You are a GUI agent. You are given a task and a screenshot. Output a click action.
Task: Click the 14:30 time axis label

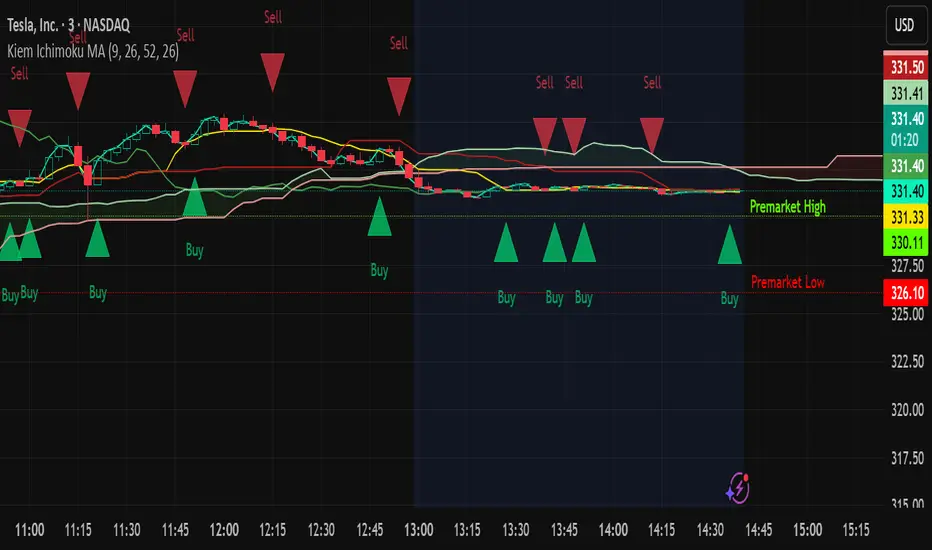[710, 529]
